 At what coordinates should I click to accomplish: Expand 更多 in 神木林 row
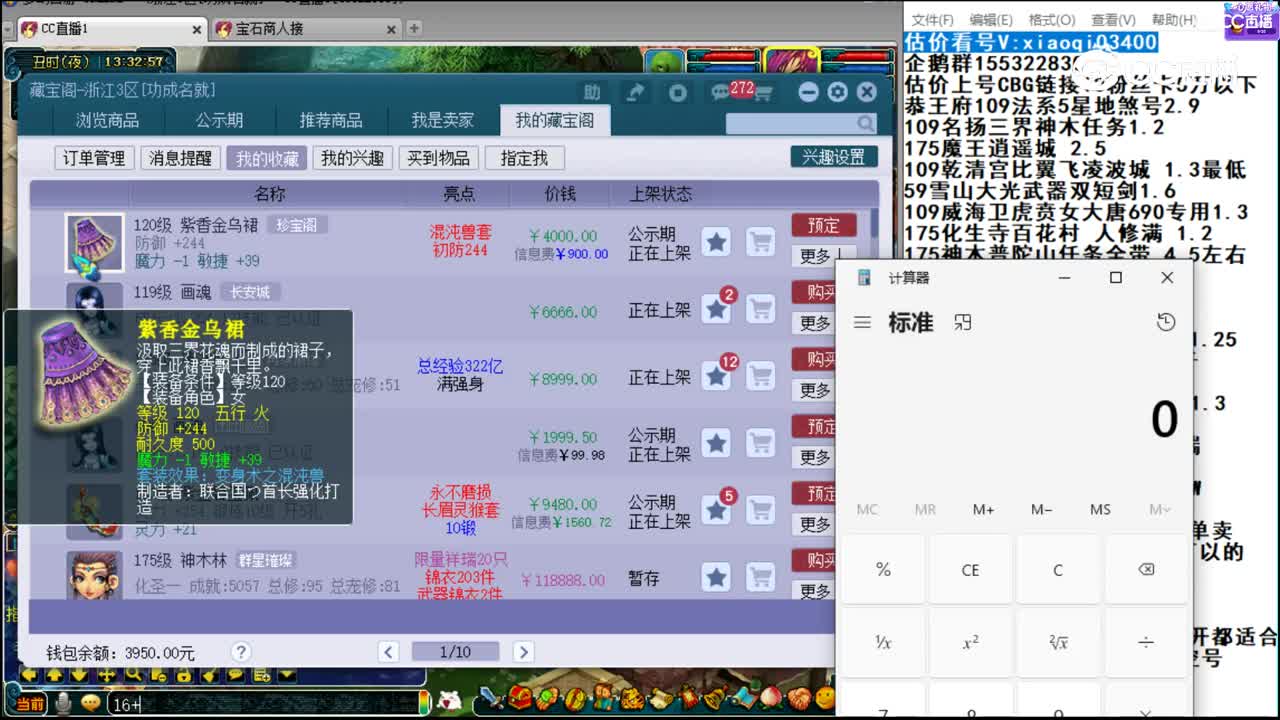tap(815, 591)
